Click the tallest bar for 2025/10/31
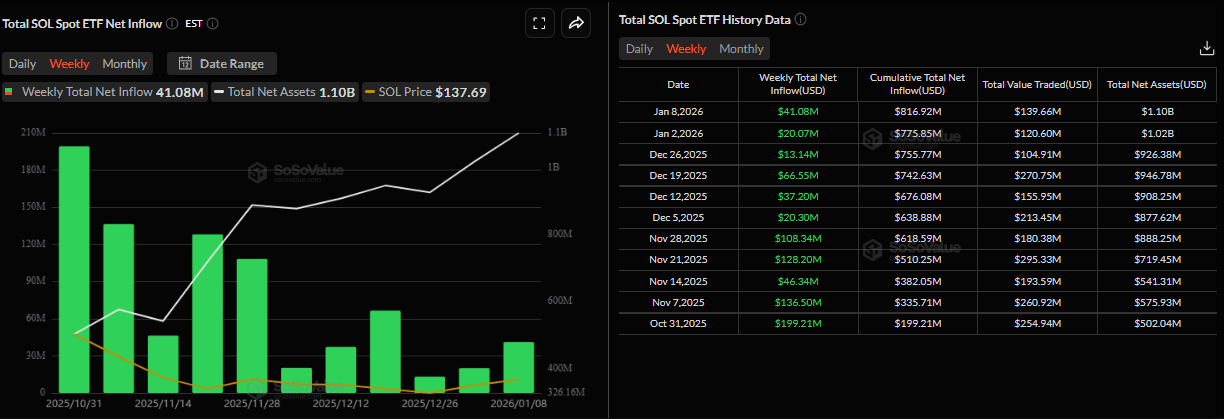 [74, 268]
